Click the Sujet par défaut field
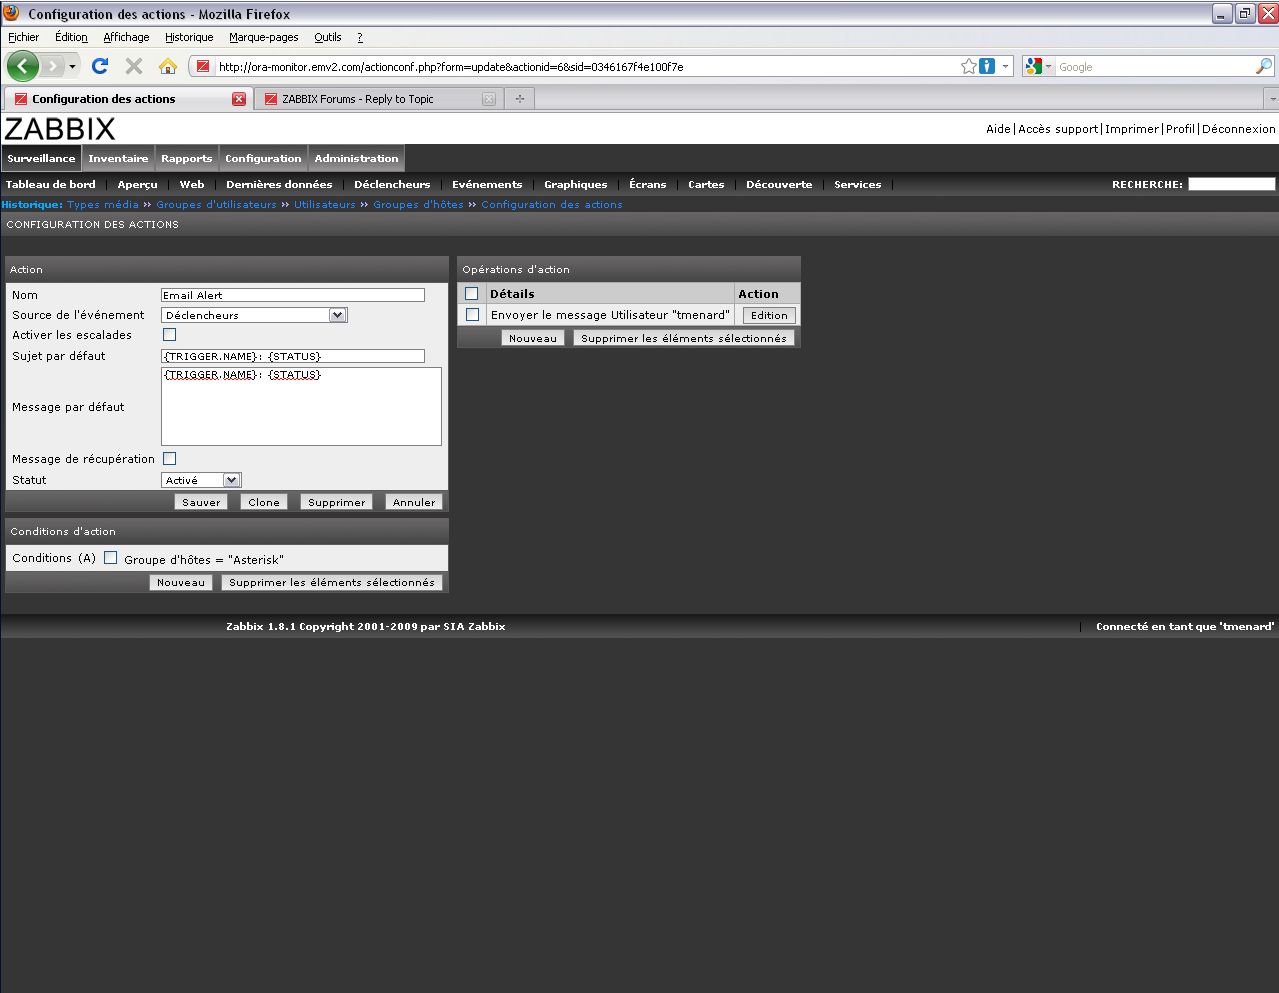The image size is (1279, 993). point(293,356)
